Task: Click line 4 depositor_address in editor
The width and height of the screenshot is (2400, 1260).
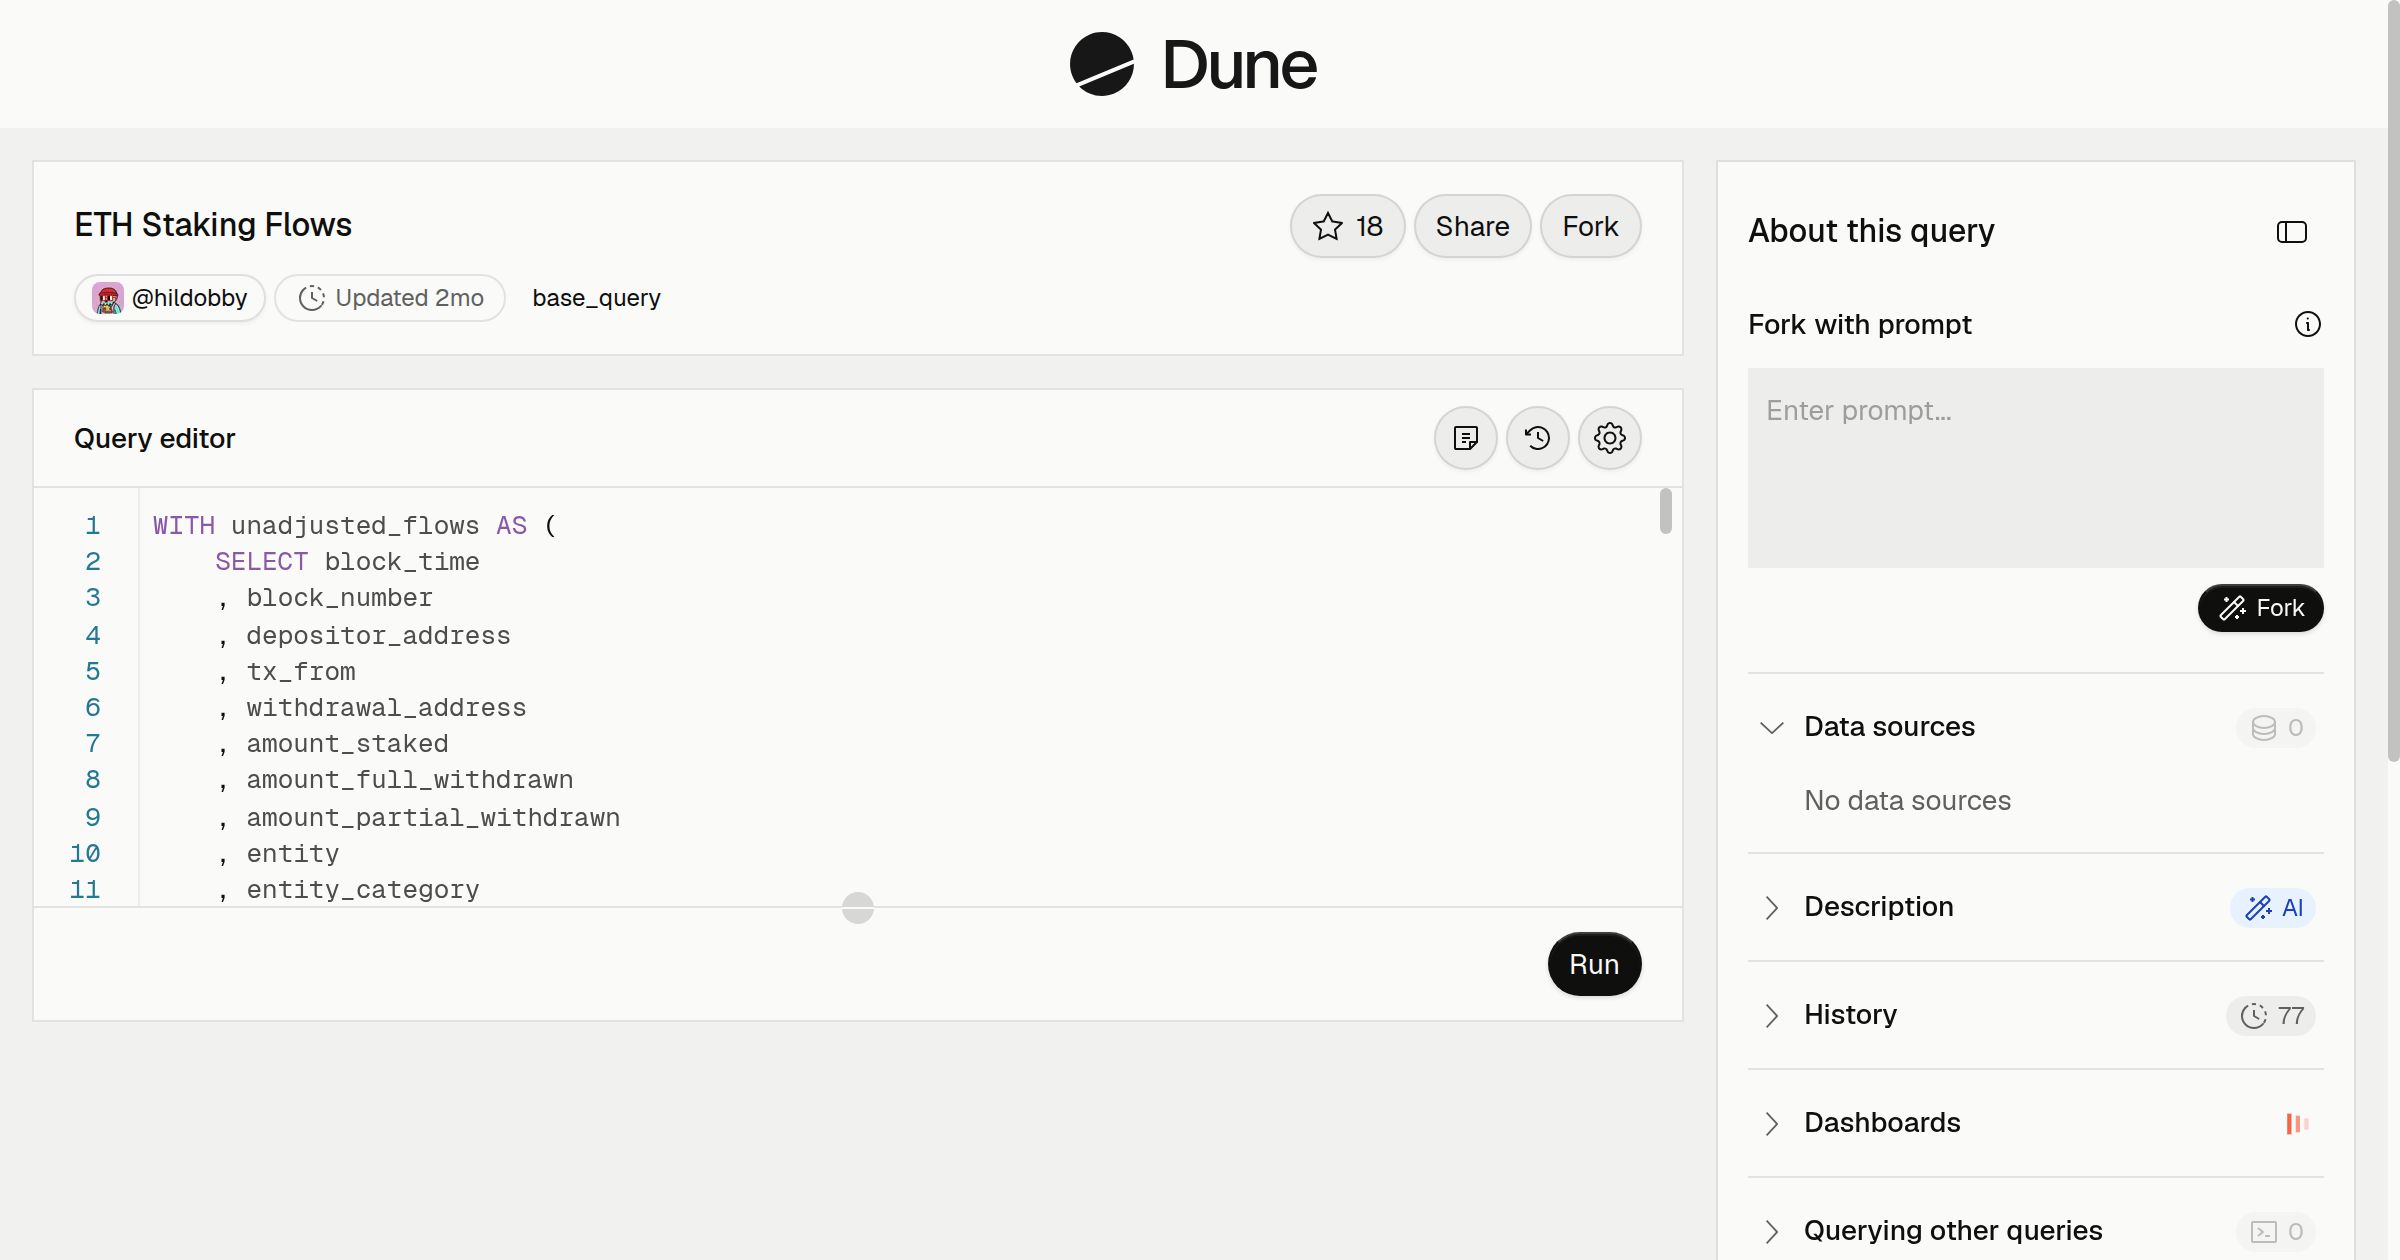Action: point(378,636)
